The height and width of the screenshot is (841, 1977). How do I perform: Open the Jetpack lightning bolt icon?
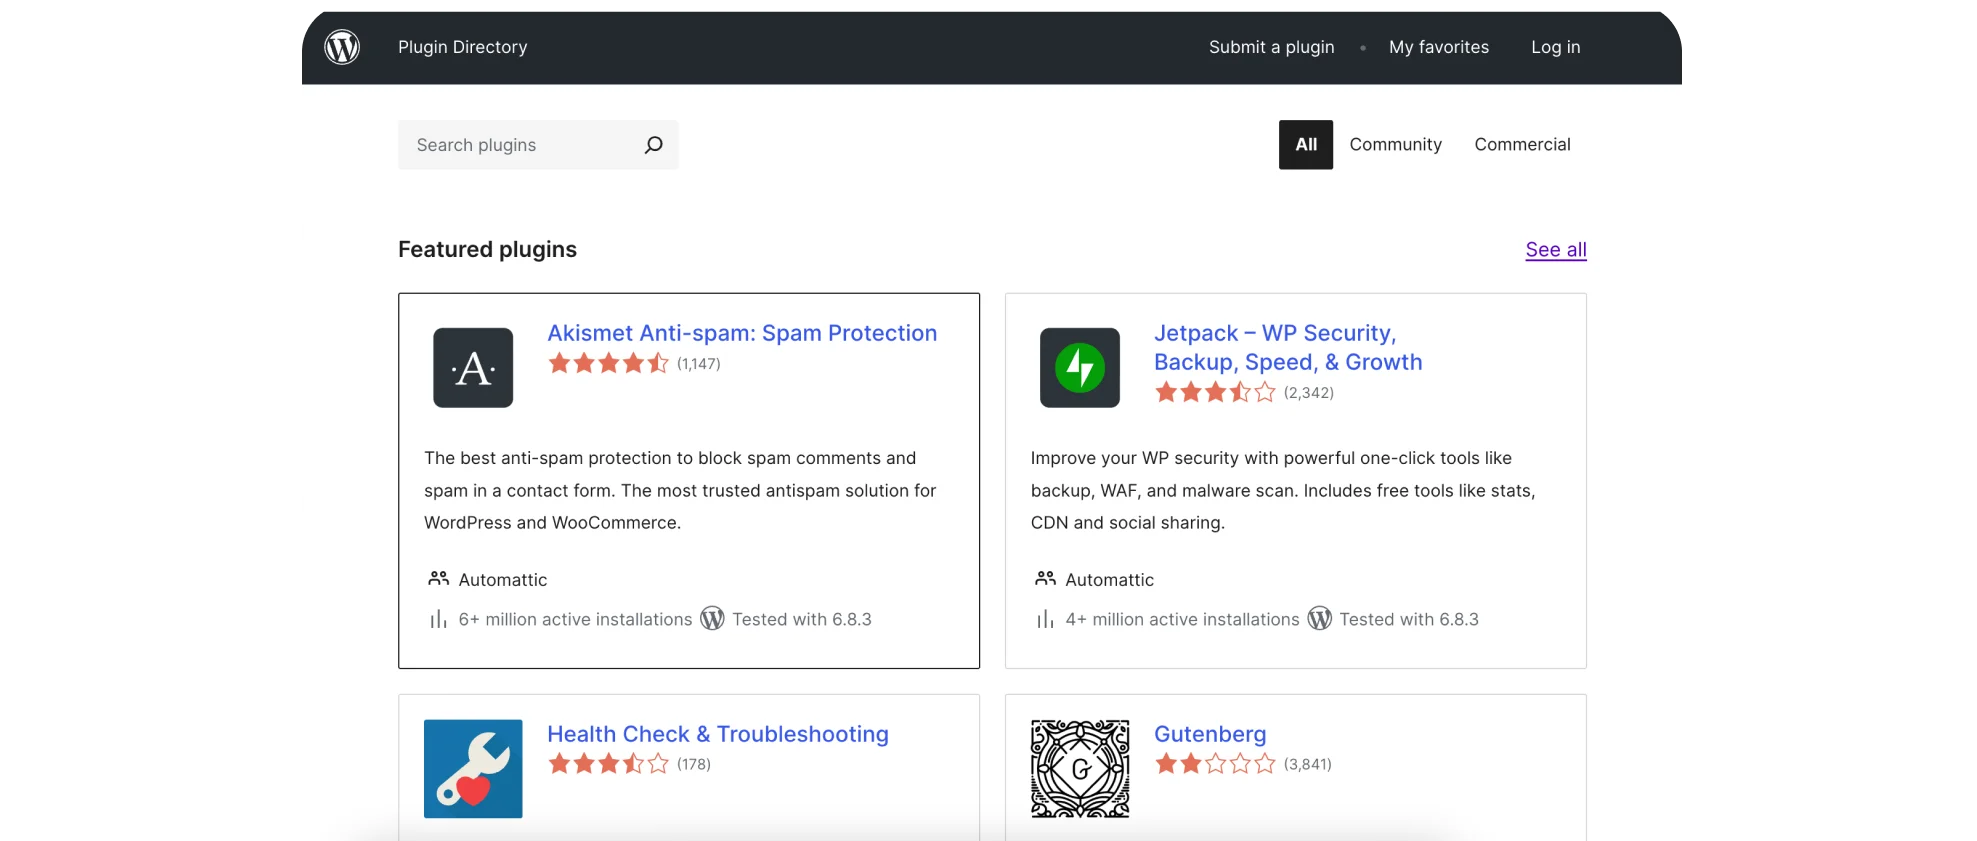coord(1080,368)
